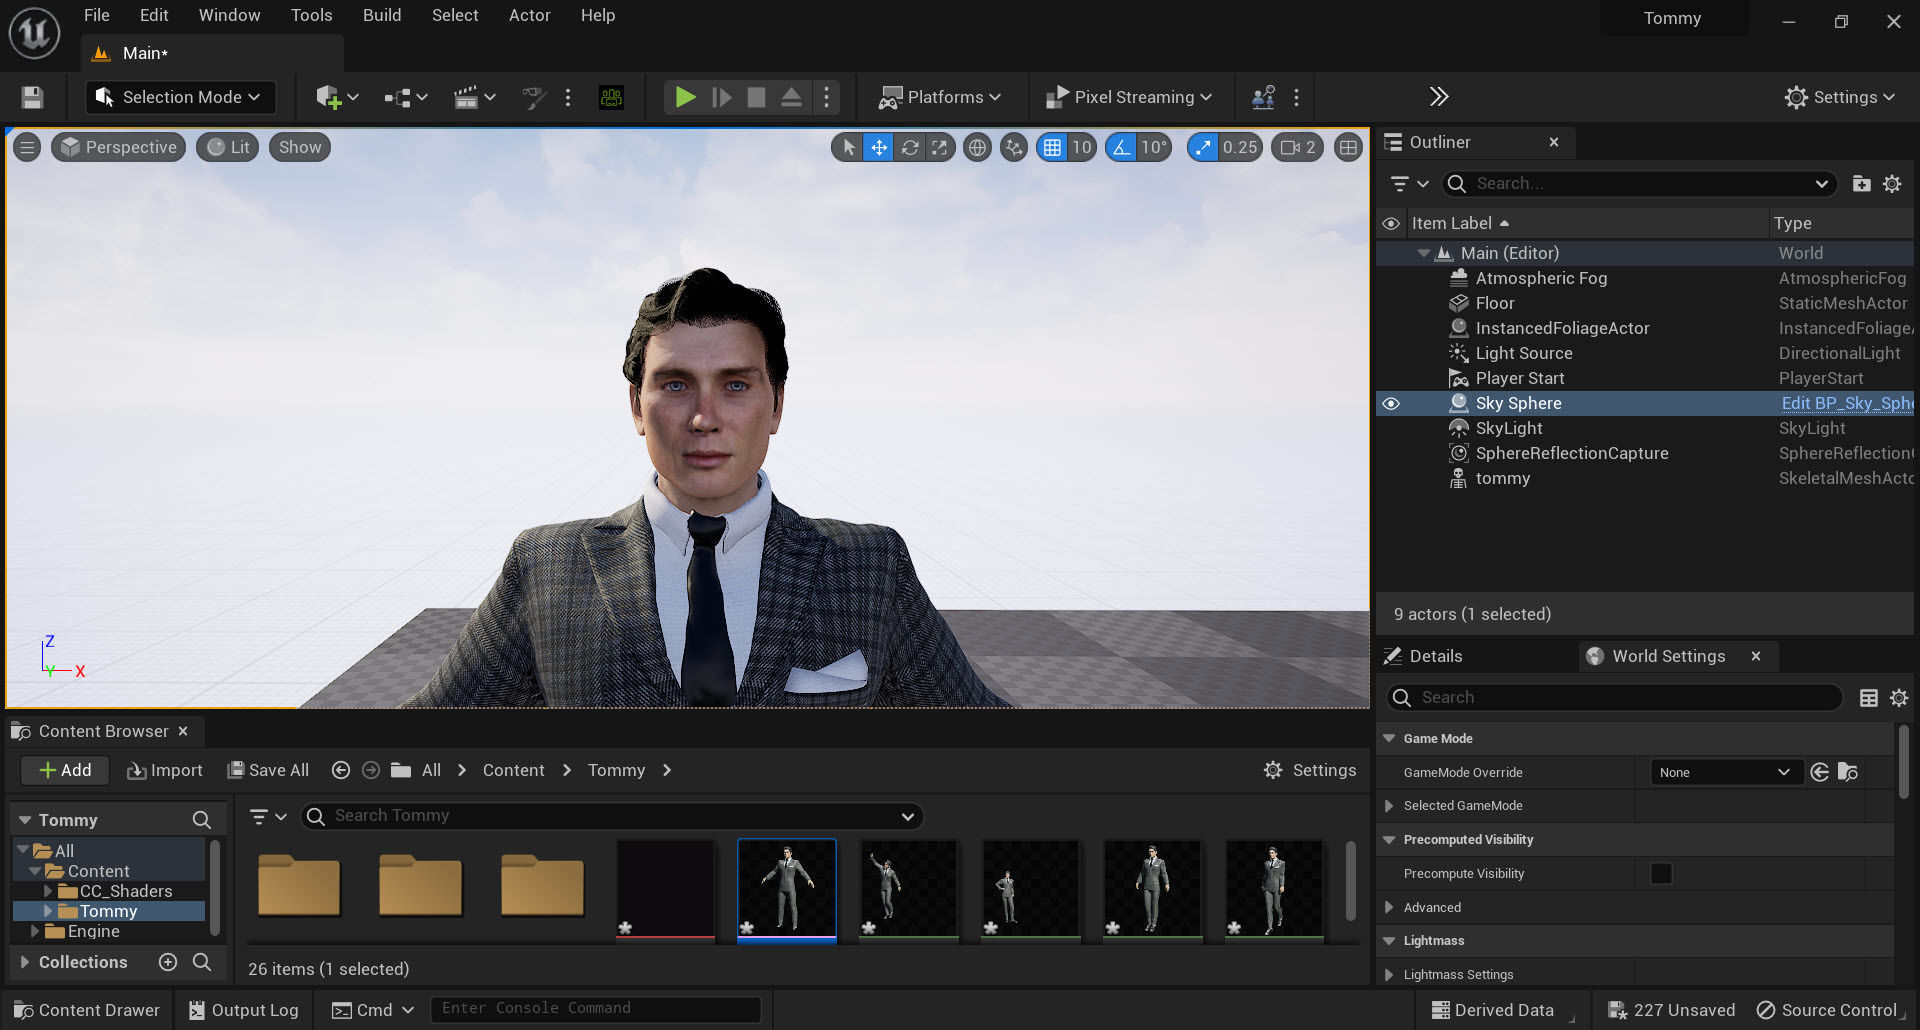Expand Lightmass Settings row
Screen dimensions: 1920x1030
(x=1389, y=975)
